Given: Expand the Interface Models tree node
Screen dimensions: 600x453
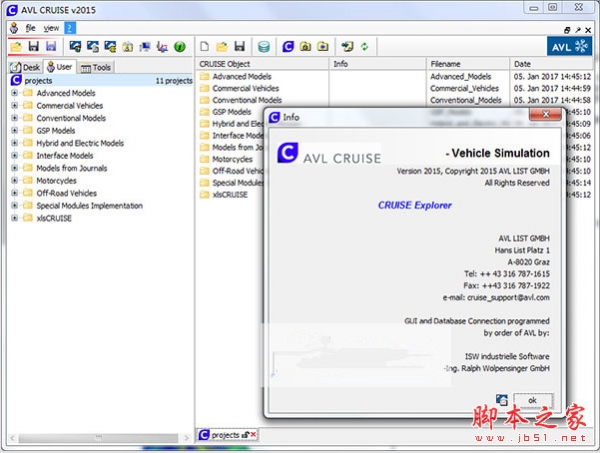Looking at the screenshot, I should [15, 155].
